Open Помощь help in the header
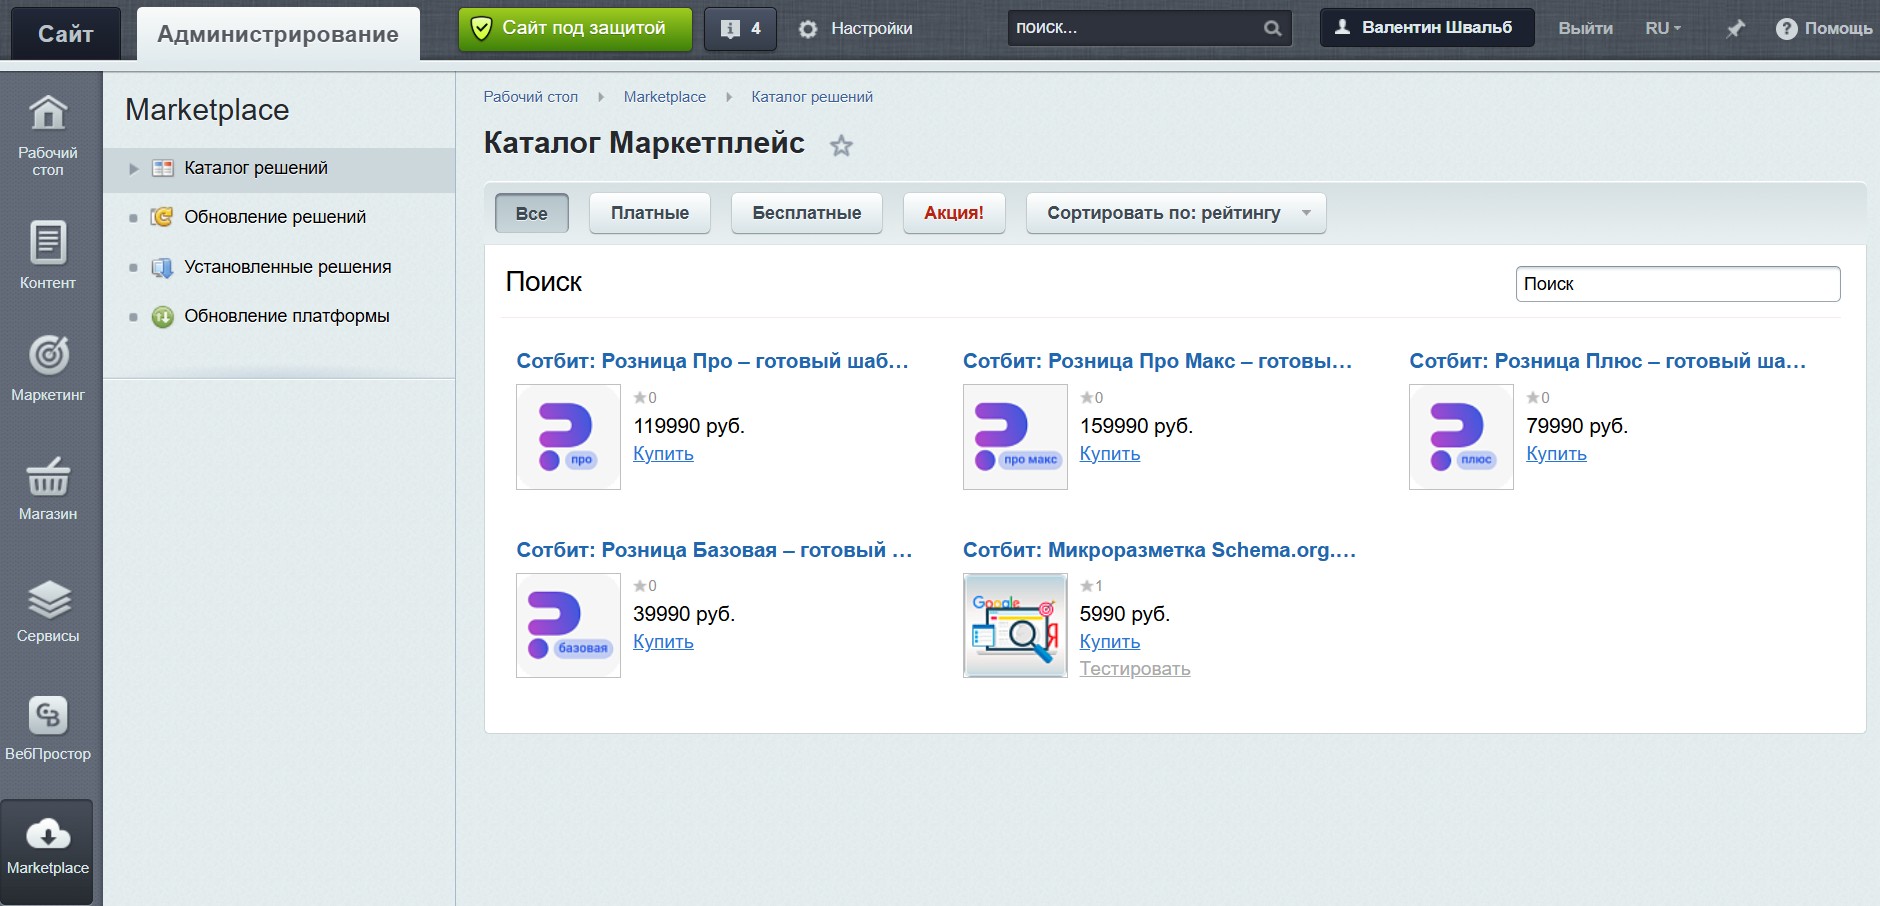The width and height of the screenshot is (1880, 906). 1825,29
